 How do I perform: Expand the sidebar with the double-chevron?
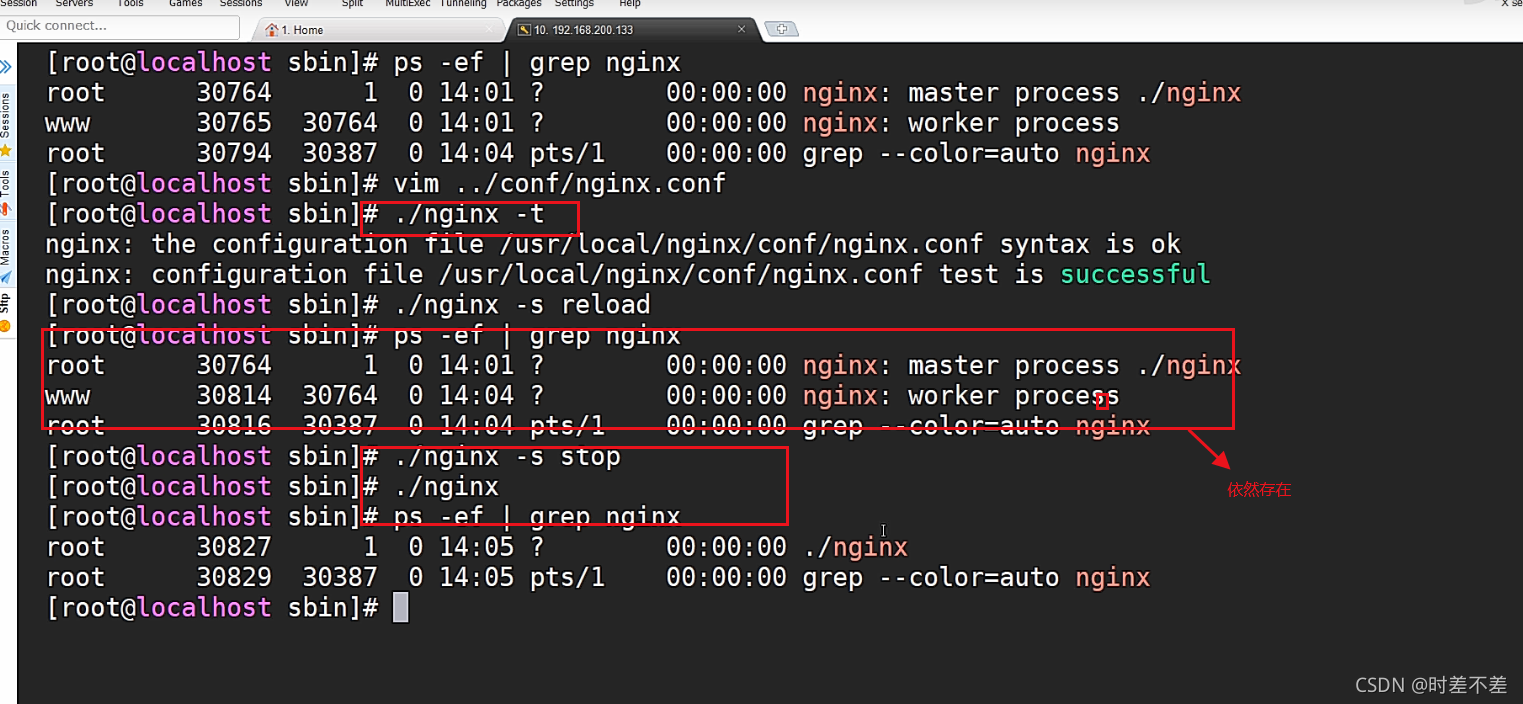pos(6,67)
